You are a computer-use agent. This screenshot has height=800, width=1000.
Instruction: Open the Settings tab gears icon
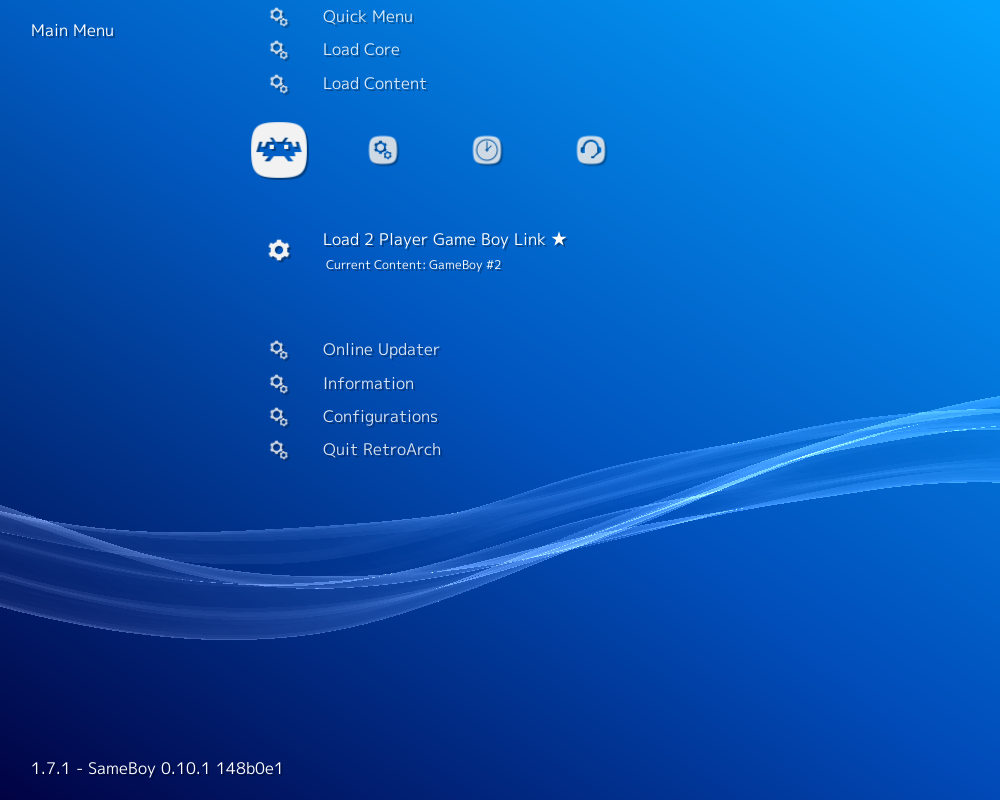[383, 151]
